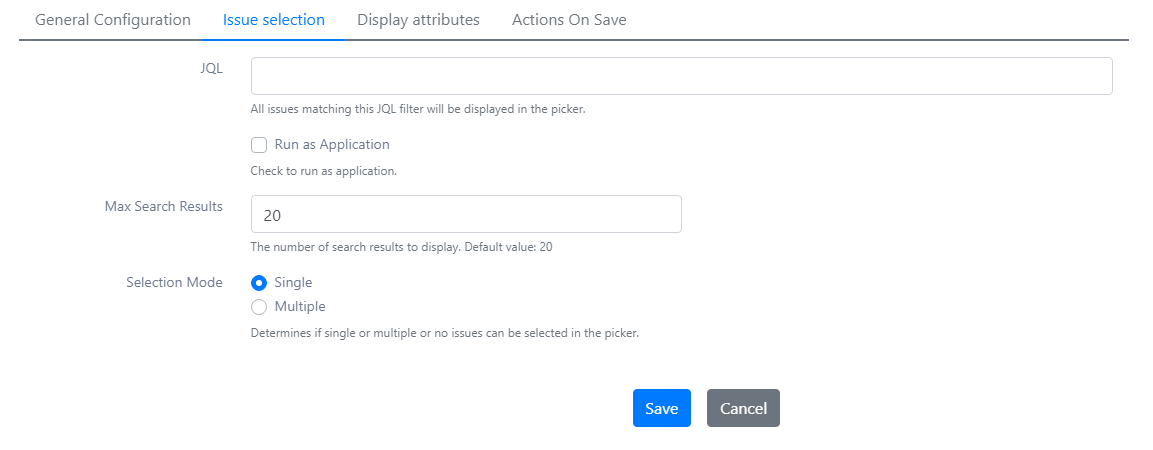Click the 'Single' radio label text
The width and height of the screenshot is (1153, 450).
[x=293, y=282]
